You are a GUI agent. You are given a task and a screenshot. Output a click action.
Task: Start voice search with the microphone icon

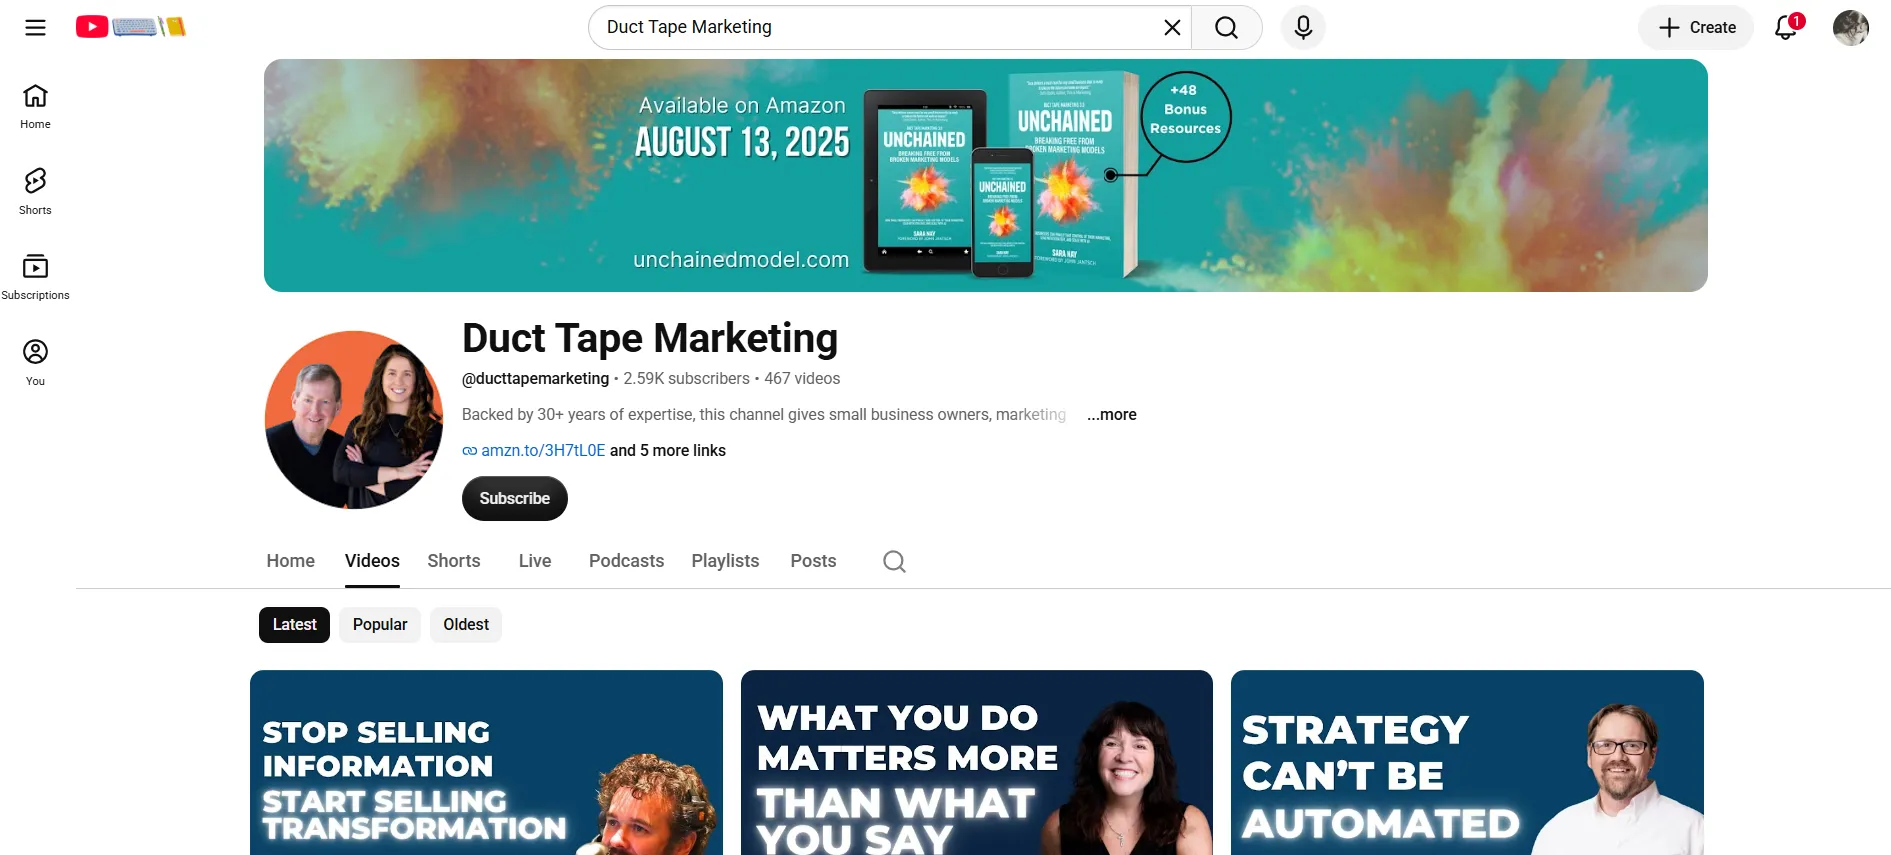coord(1303,27)
